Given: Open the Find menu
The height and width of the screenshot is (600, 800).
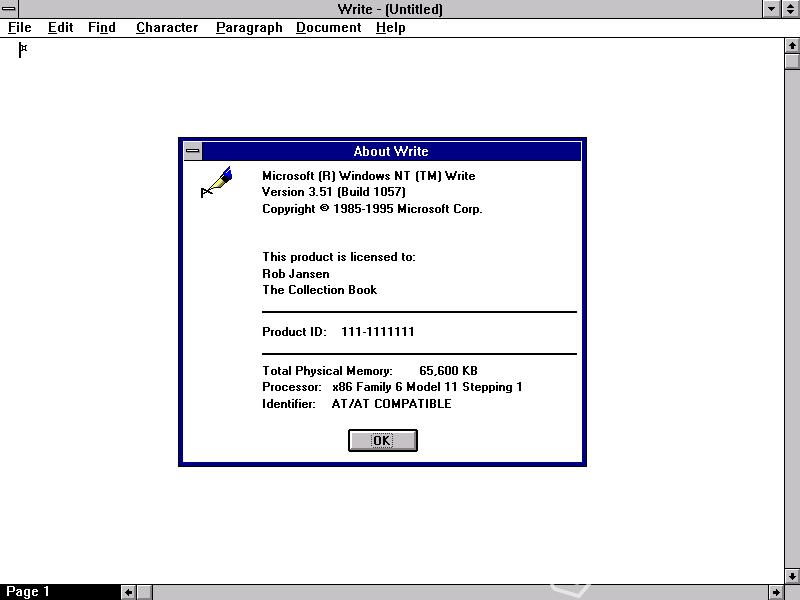Looking at the screenshot, I should coord(102,28).
